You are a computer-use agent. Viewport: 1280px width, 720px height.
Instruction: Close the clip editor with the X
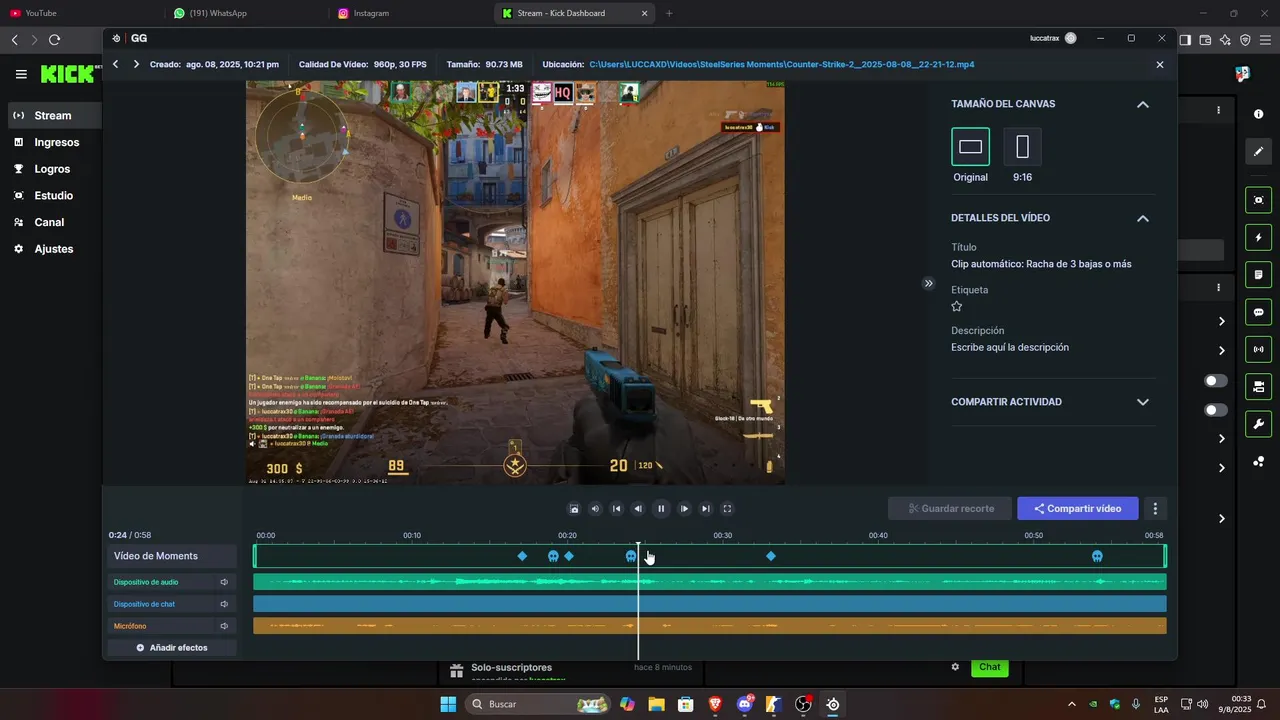coord(1160,64)
